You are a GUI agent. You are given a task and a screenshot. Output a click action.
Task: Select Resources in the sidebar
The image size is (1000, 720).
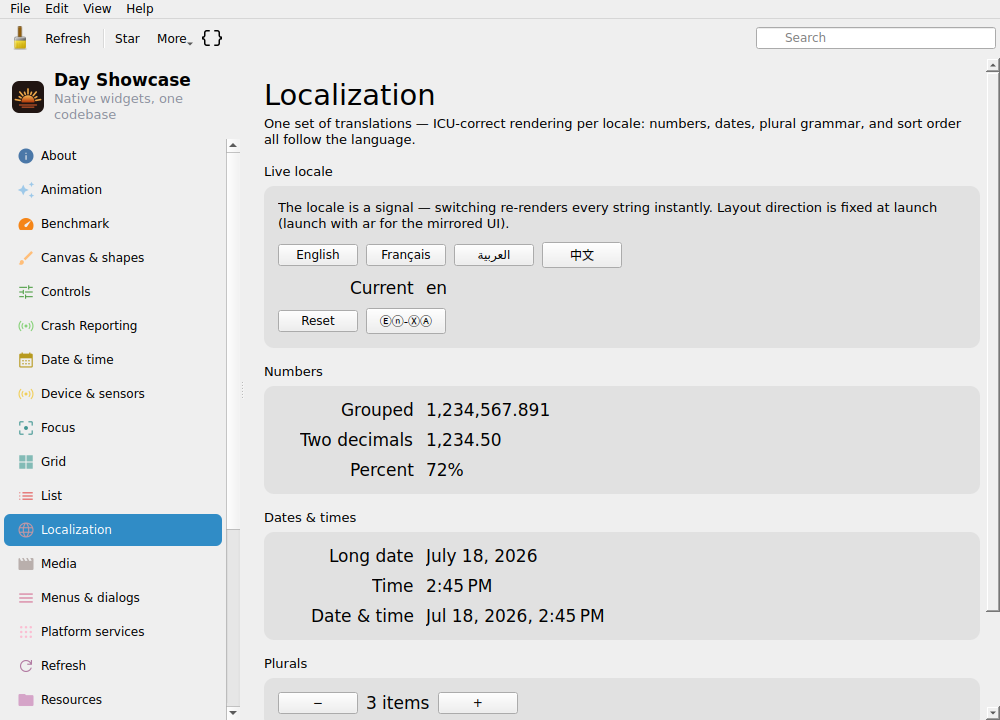pyautogui.click(x=113, y=700)
